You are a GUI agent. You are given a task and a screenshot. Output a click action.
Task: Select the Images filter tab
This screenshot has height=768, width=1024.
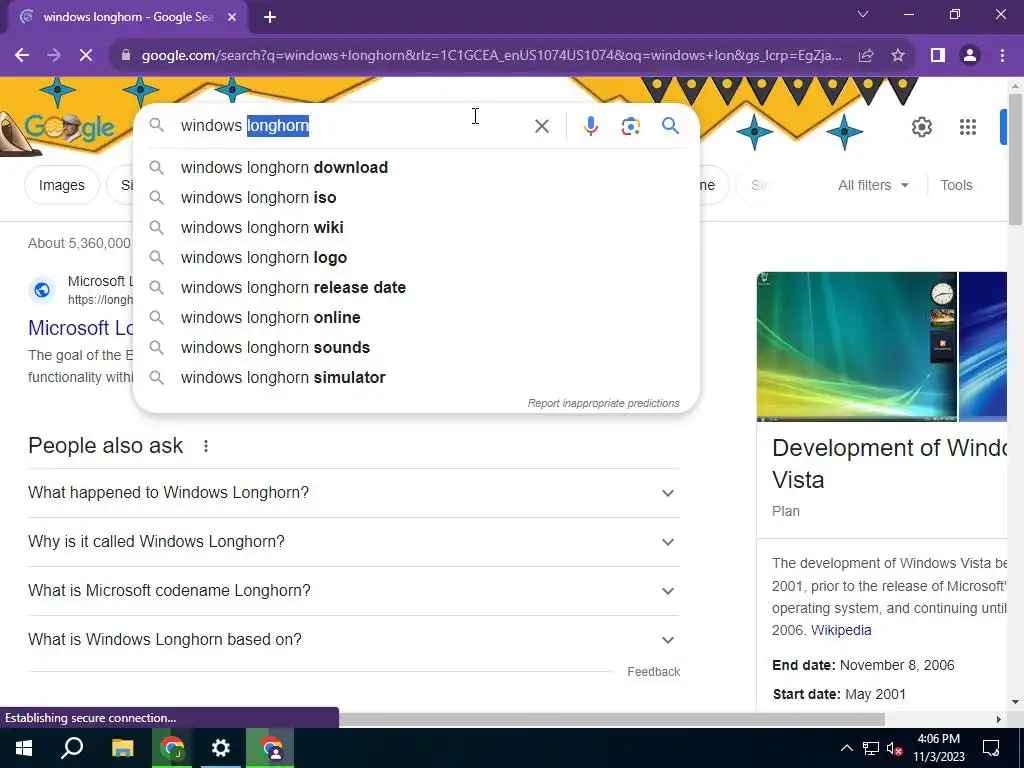click(61, 185)
